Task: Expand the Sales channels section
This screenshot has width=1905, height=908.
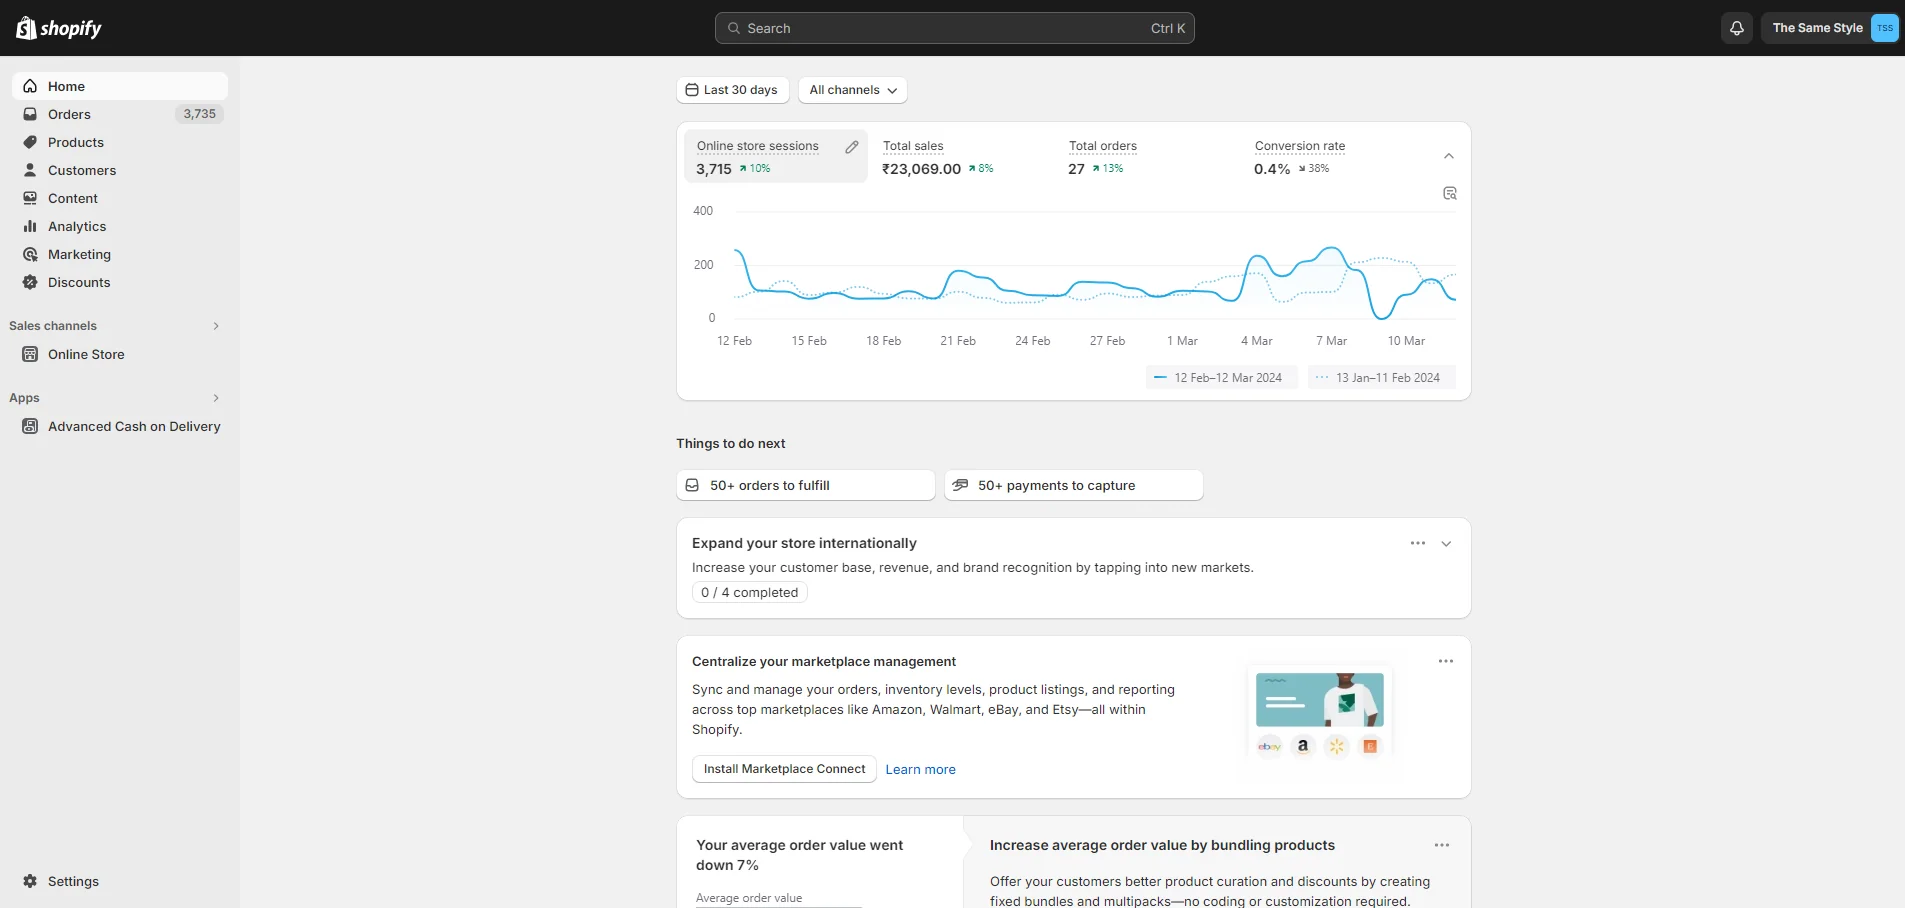Action: (x=216, y=326)
